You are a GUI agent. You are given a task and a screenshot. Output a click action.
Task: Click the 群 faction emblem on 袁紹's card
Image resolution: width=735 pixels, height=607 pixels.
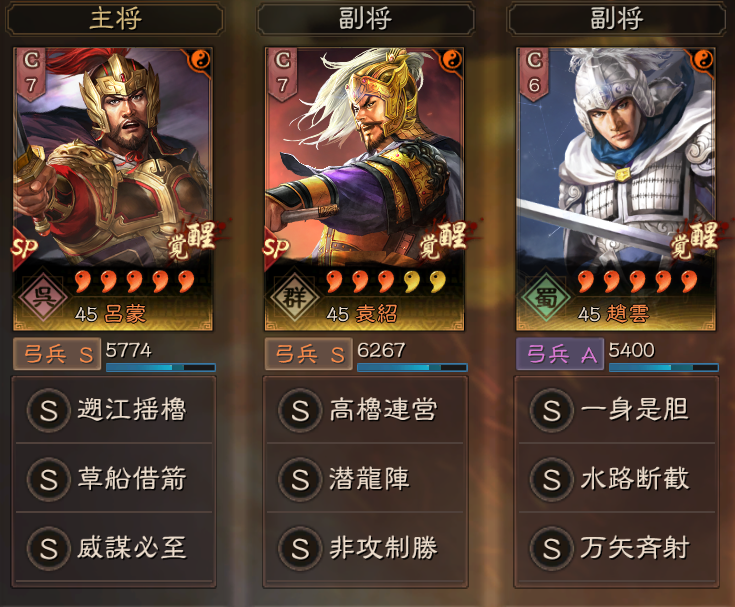click(x=294, y=295)
